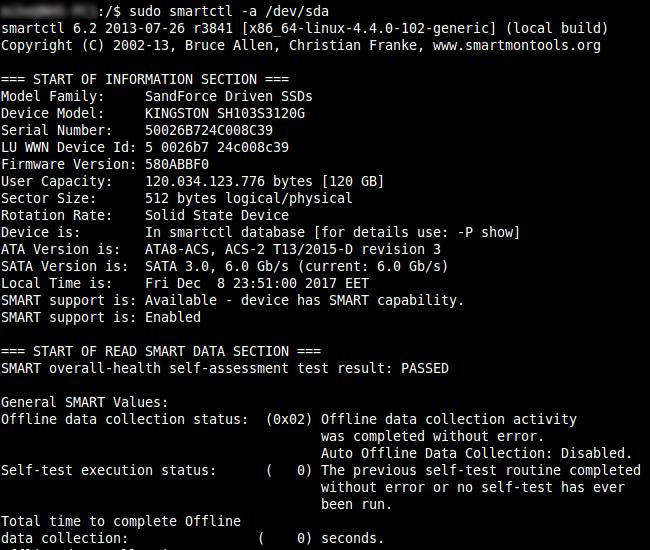The height and width of the screenshot is (550, 650).
Task: Click the KINGSTON SH103S3120G device model
Action: 225,113
